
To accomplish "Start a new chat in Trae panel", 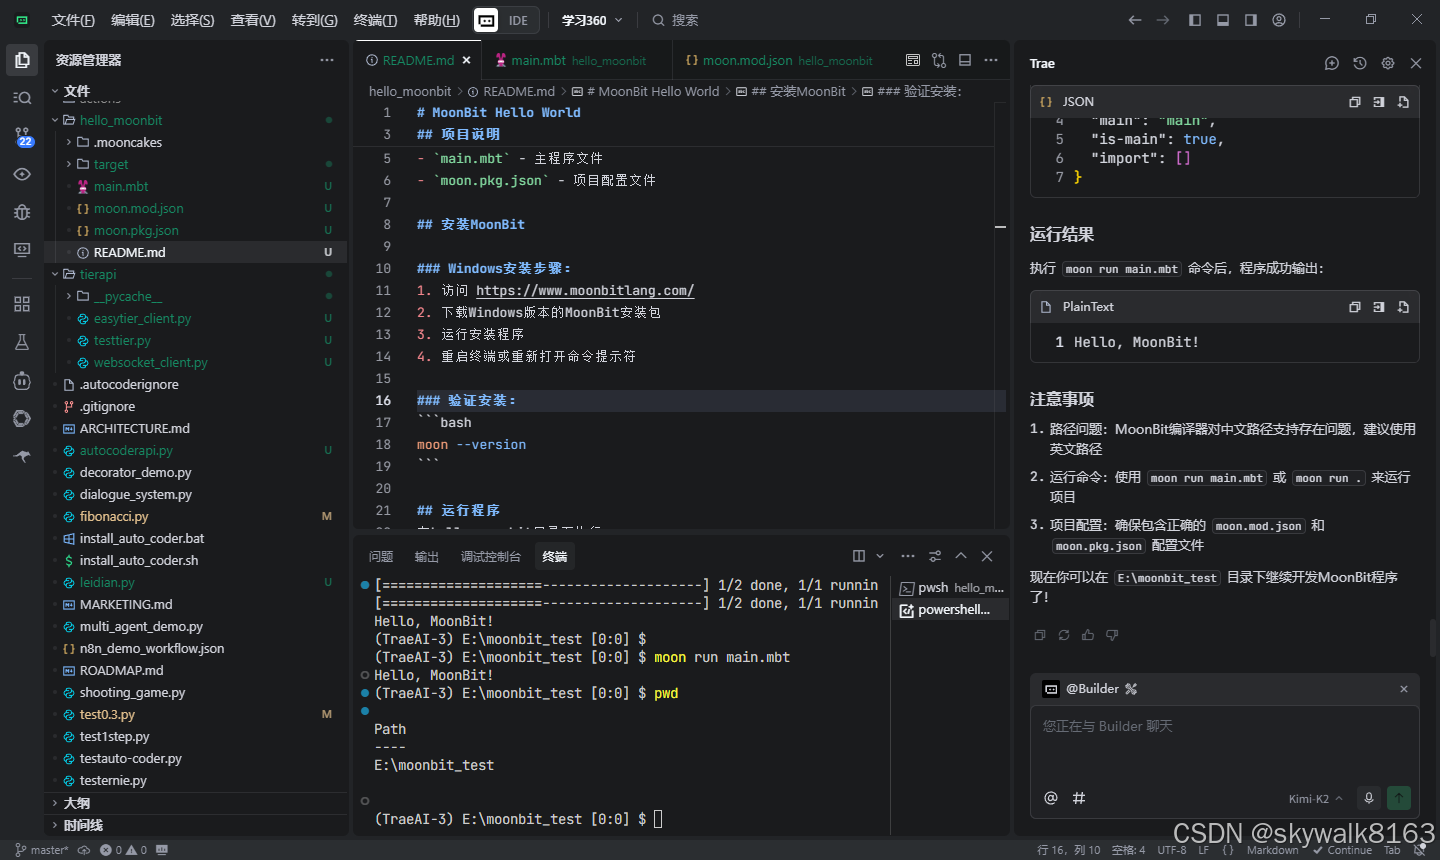I will (x=1332, y=63).
